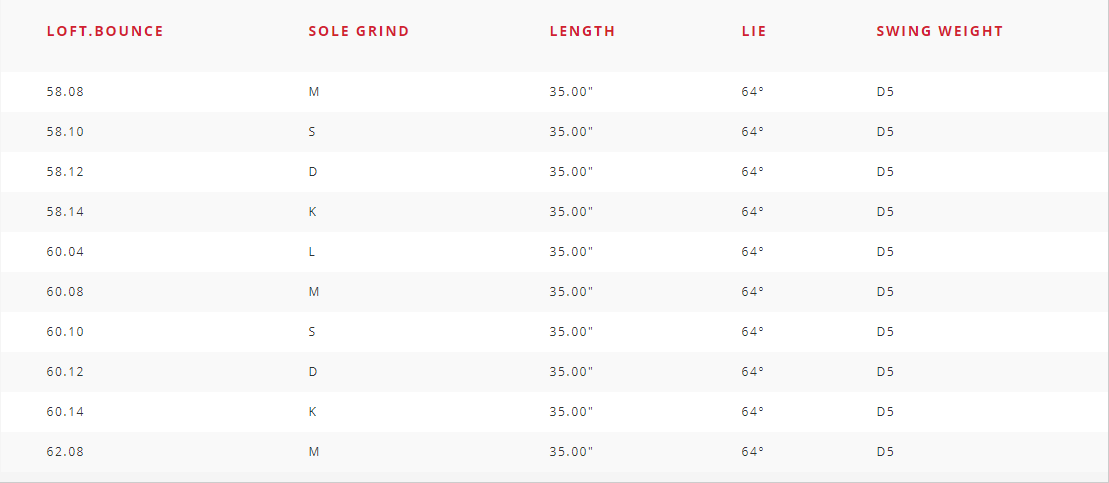The width and height of the screenshot is (1109, 483).
Task: Click the LIE column header
Action: point(754,31)
